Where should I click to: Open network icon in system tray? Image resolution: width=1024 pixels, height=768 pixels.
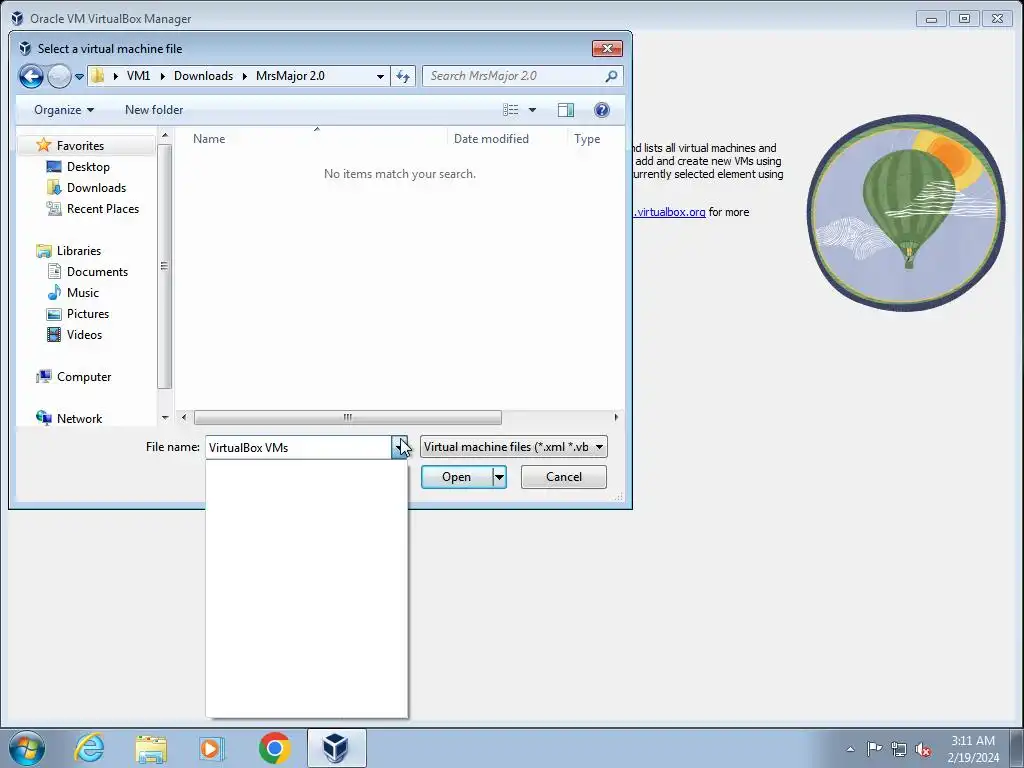coord(899,749)
